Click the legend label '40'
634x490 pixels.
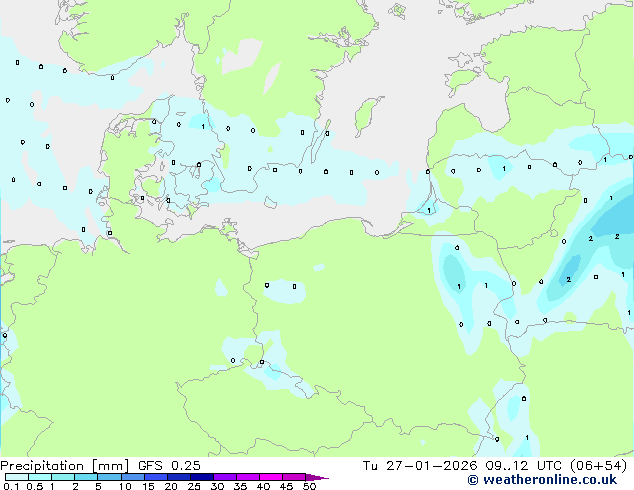(263, 486)
